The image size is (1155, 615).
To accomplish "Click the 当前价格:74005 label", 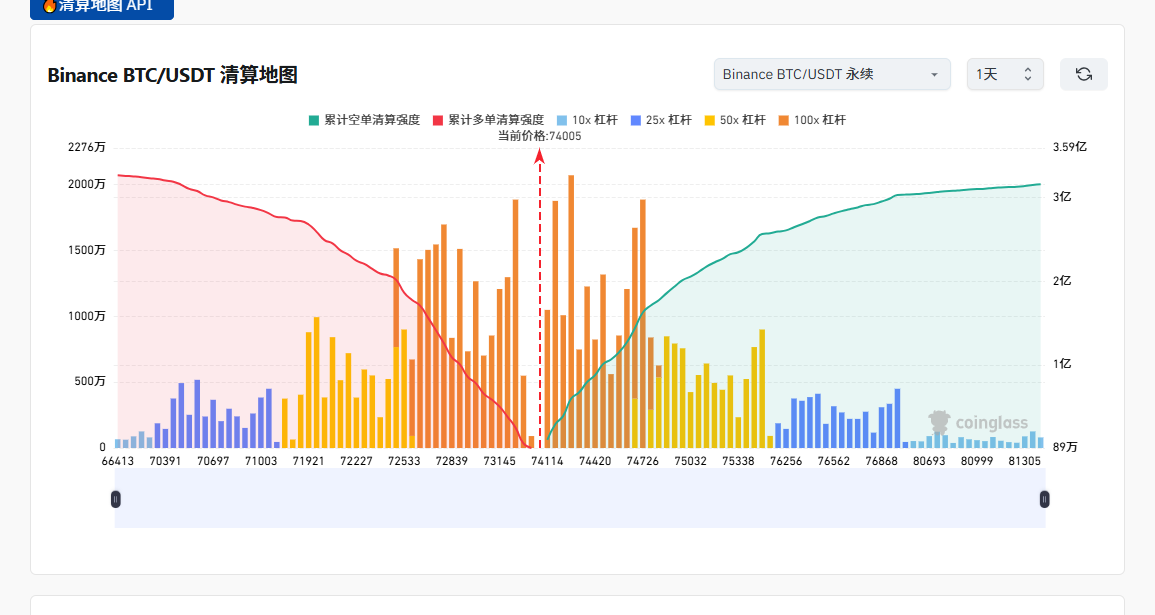I will pos(540,136).
